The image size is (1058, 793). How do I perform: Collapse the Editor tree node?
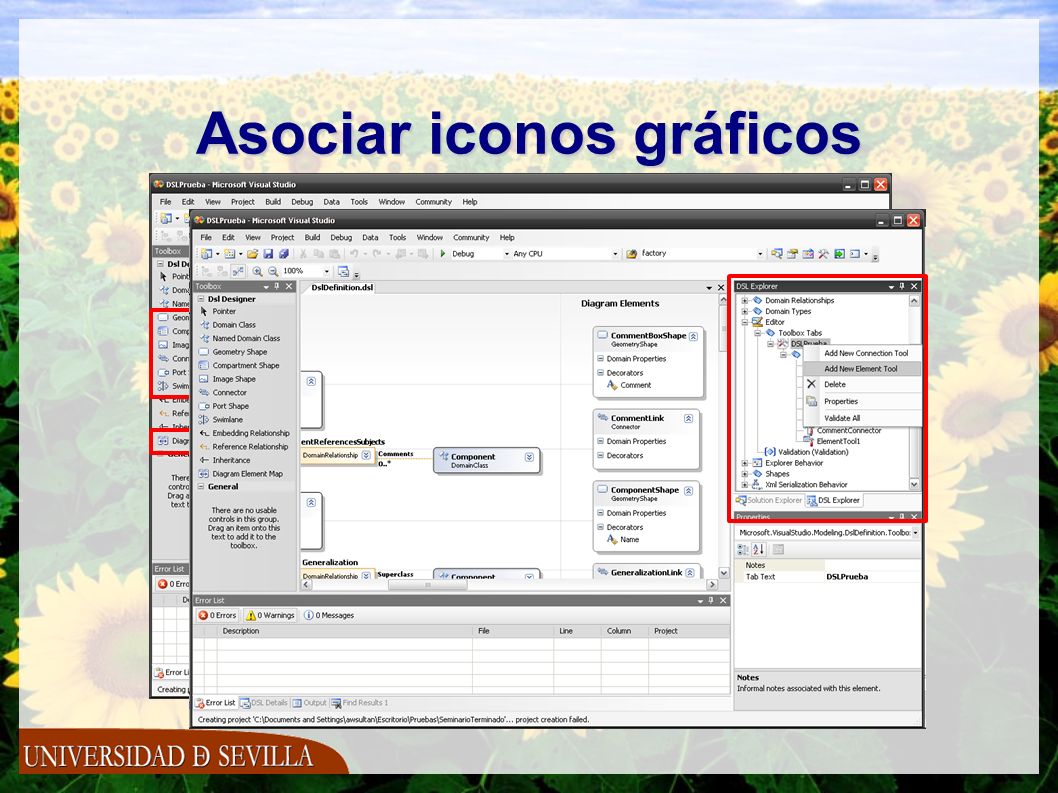pos(744,322)
